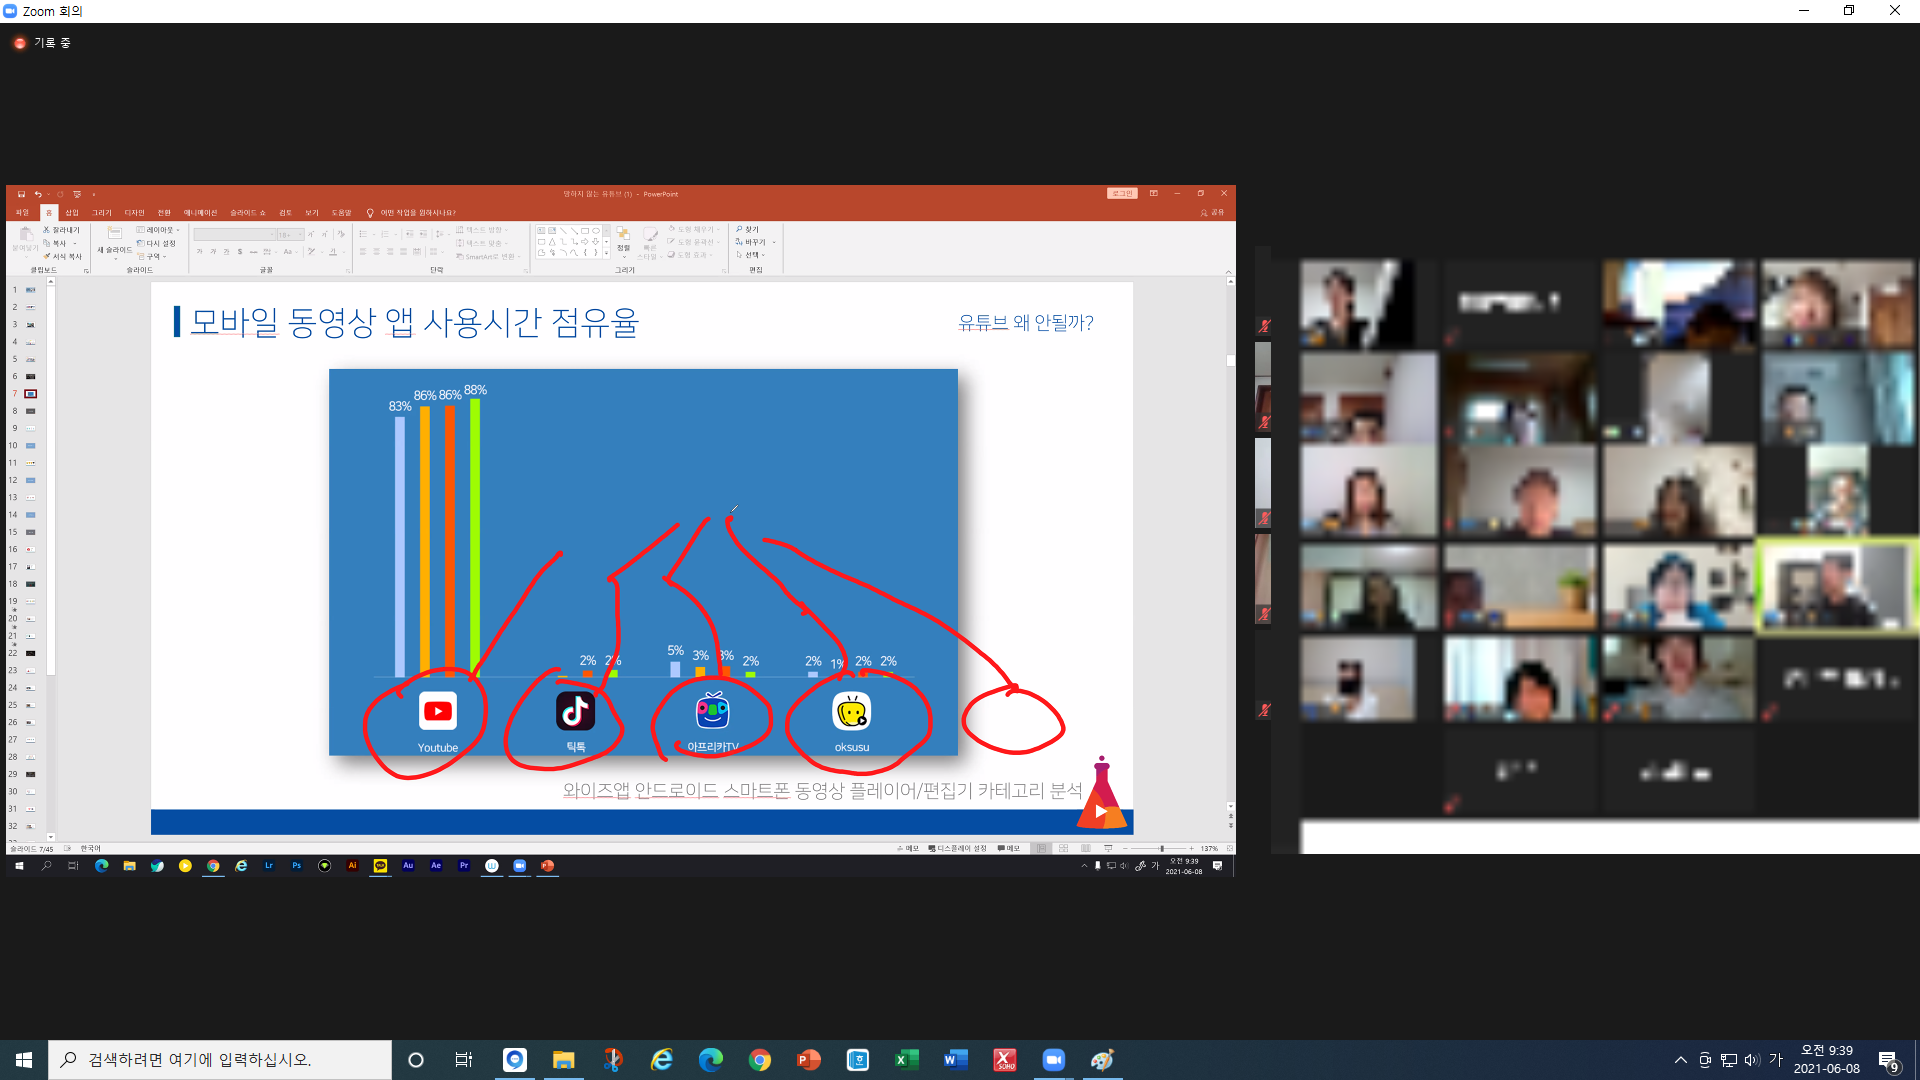Click the text 유튜브 왜 안될까?

pos(1026,322)
